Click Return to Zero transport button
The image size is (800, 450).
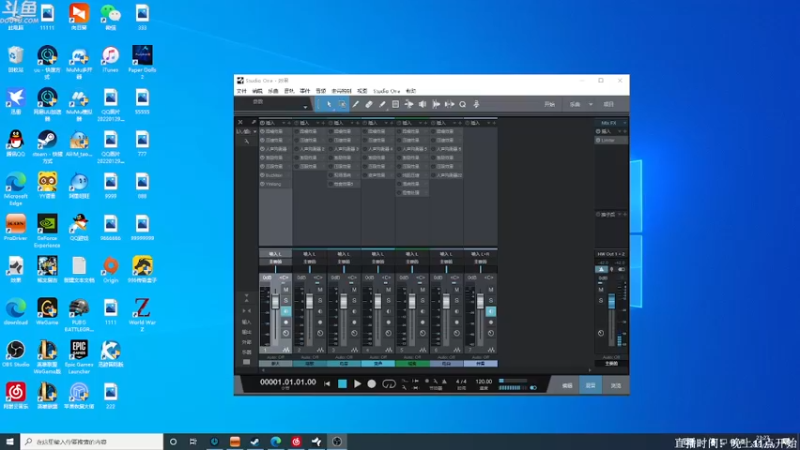pos(327,384)
